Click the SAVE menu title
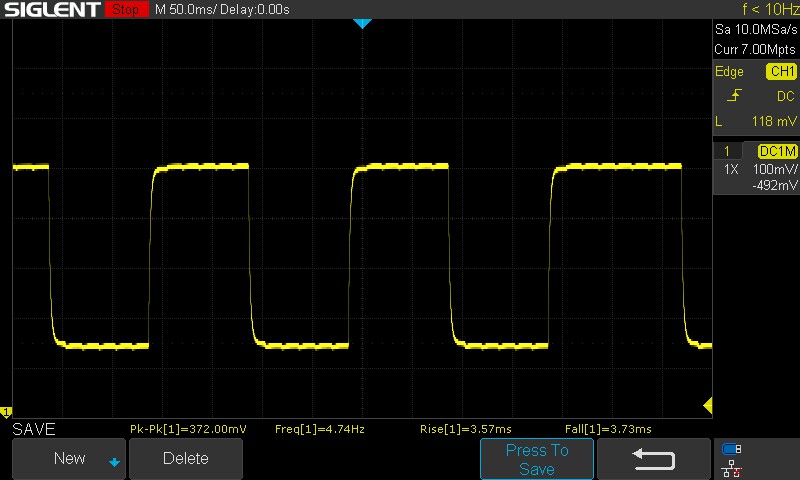The width and height of the screenshot is (800, 480). 34,429
